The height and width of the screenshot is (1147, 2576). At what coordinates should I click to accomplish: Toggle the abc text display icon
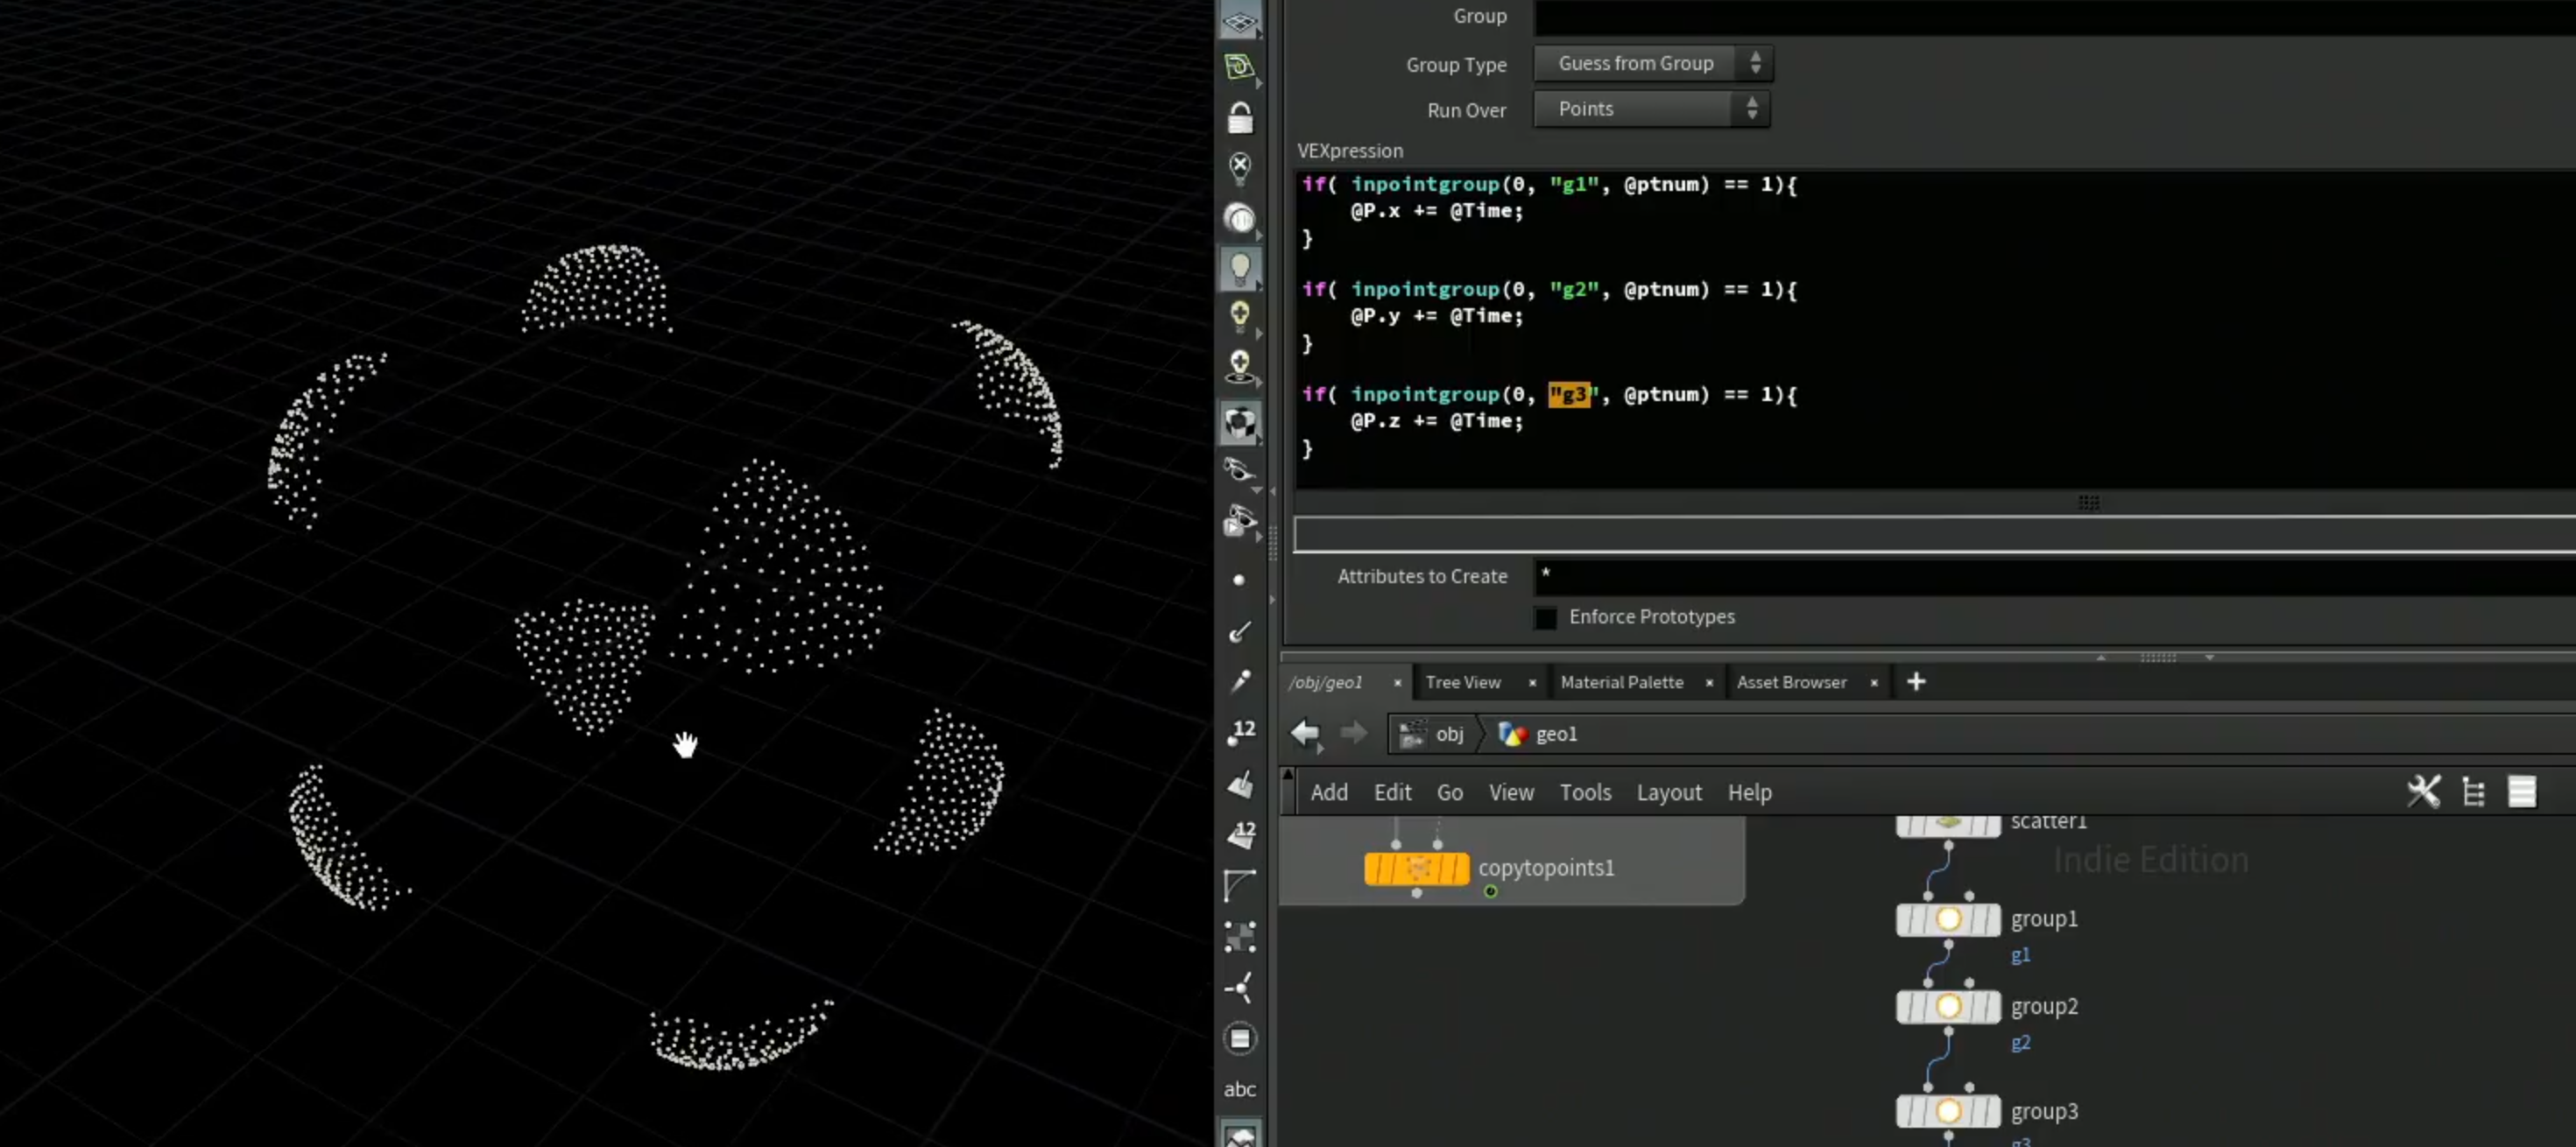pyautogui.click(x=1240, y=1089)
